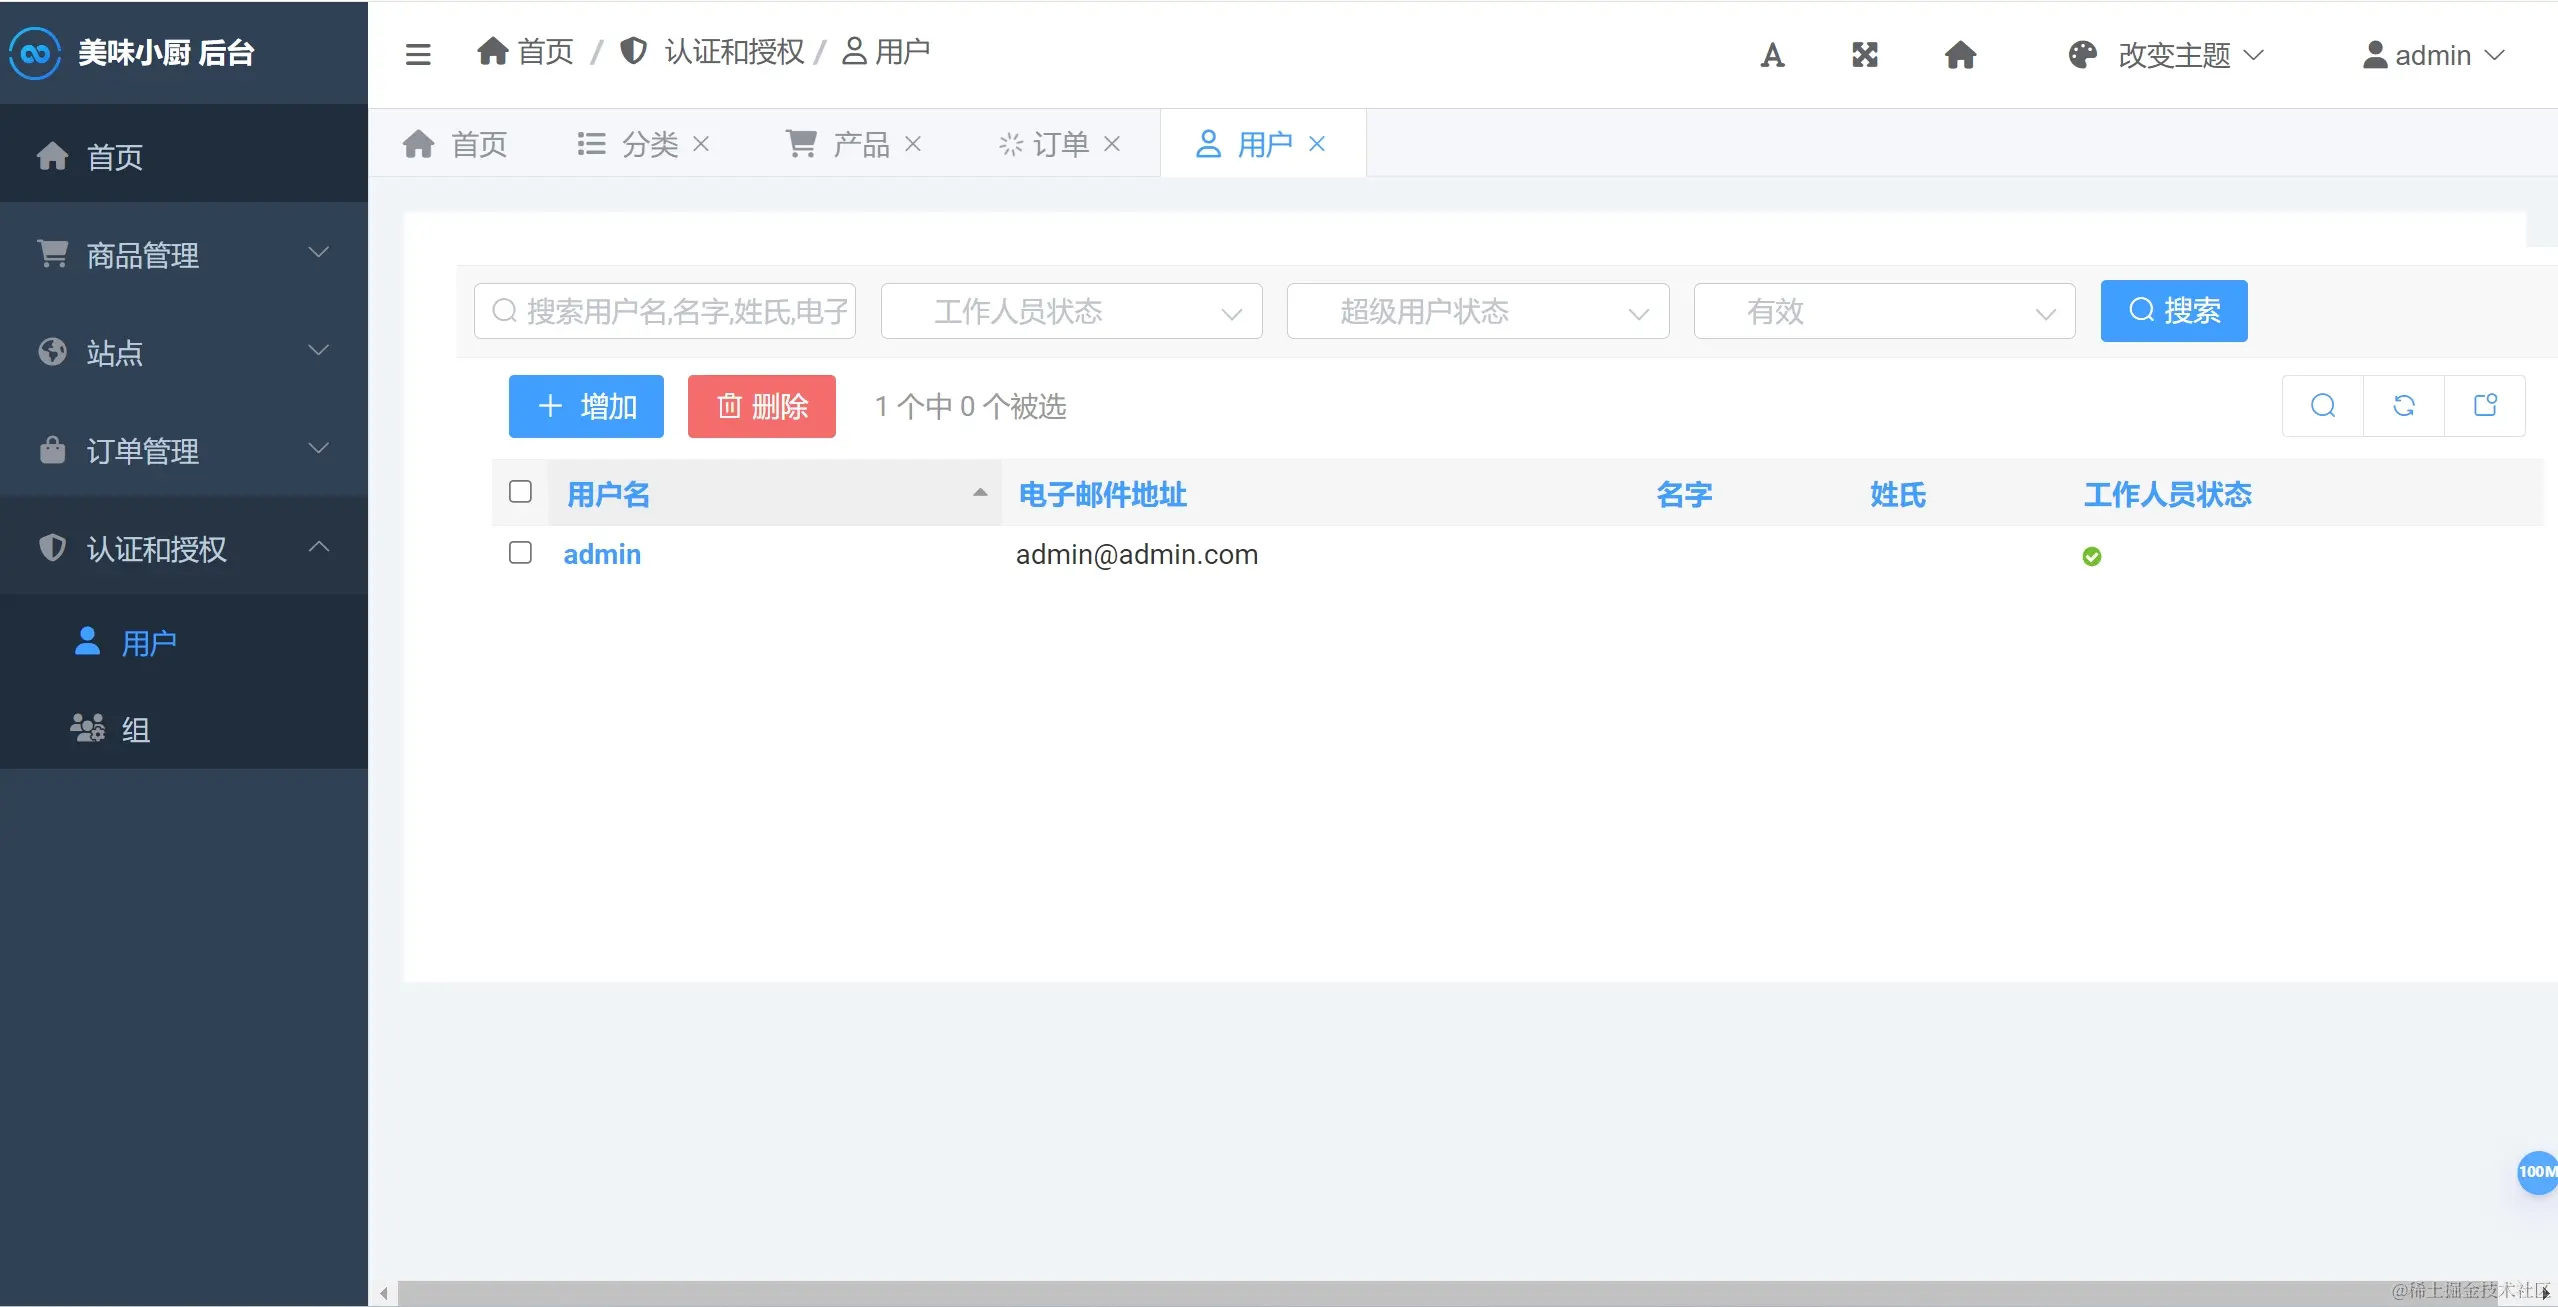Open the 组 sidebar menu item

[x=135, y=729]
